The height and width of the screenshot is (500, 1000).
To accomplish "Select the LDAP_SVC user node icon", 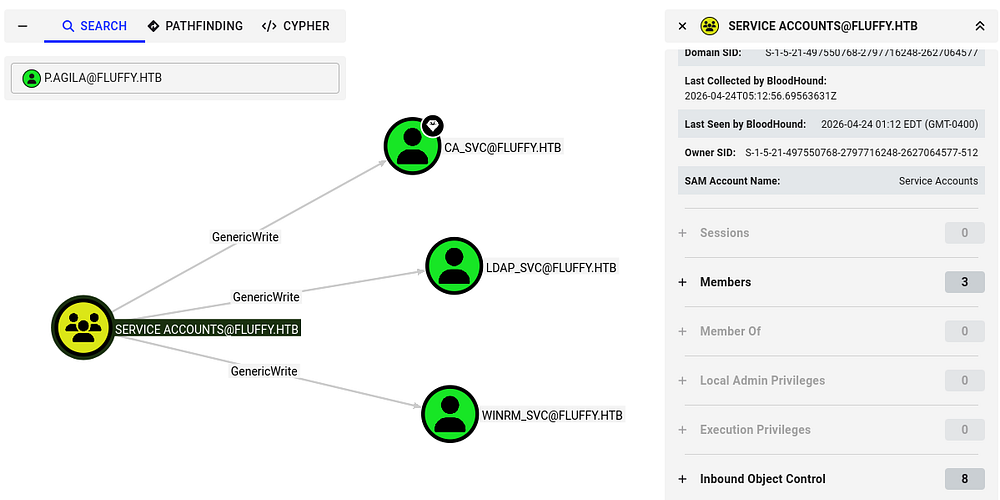I will [454, 266].
